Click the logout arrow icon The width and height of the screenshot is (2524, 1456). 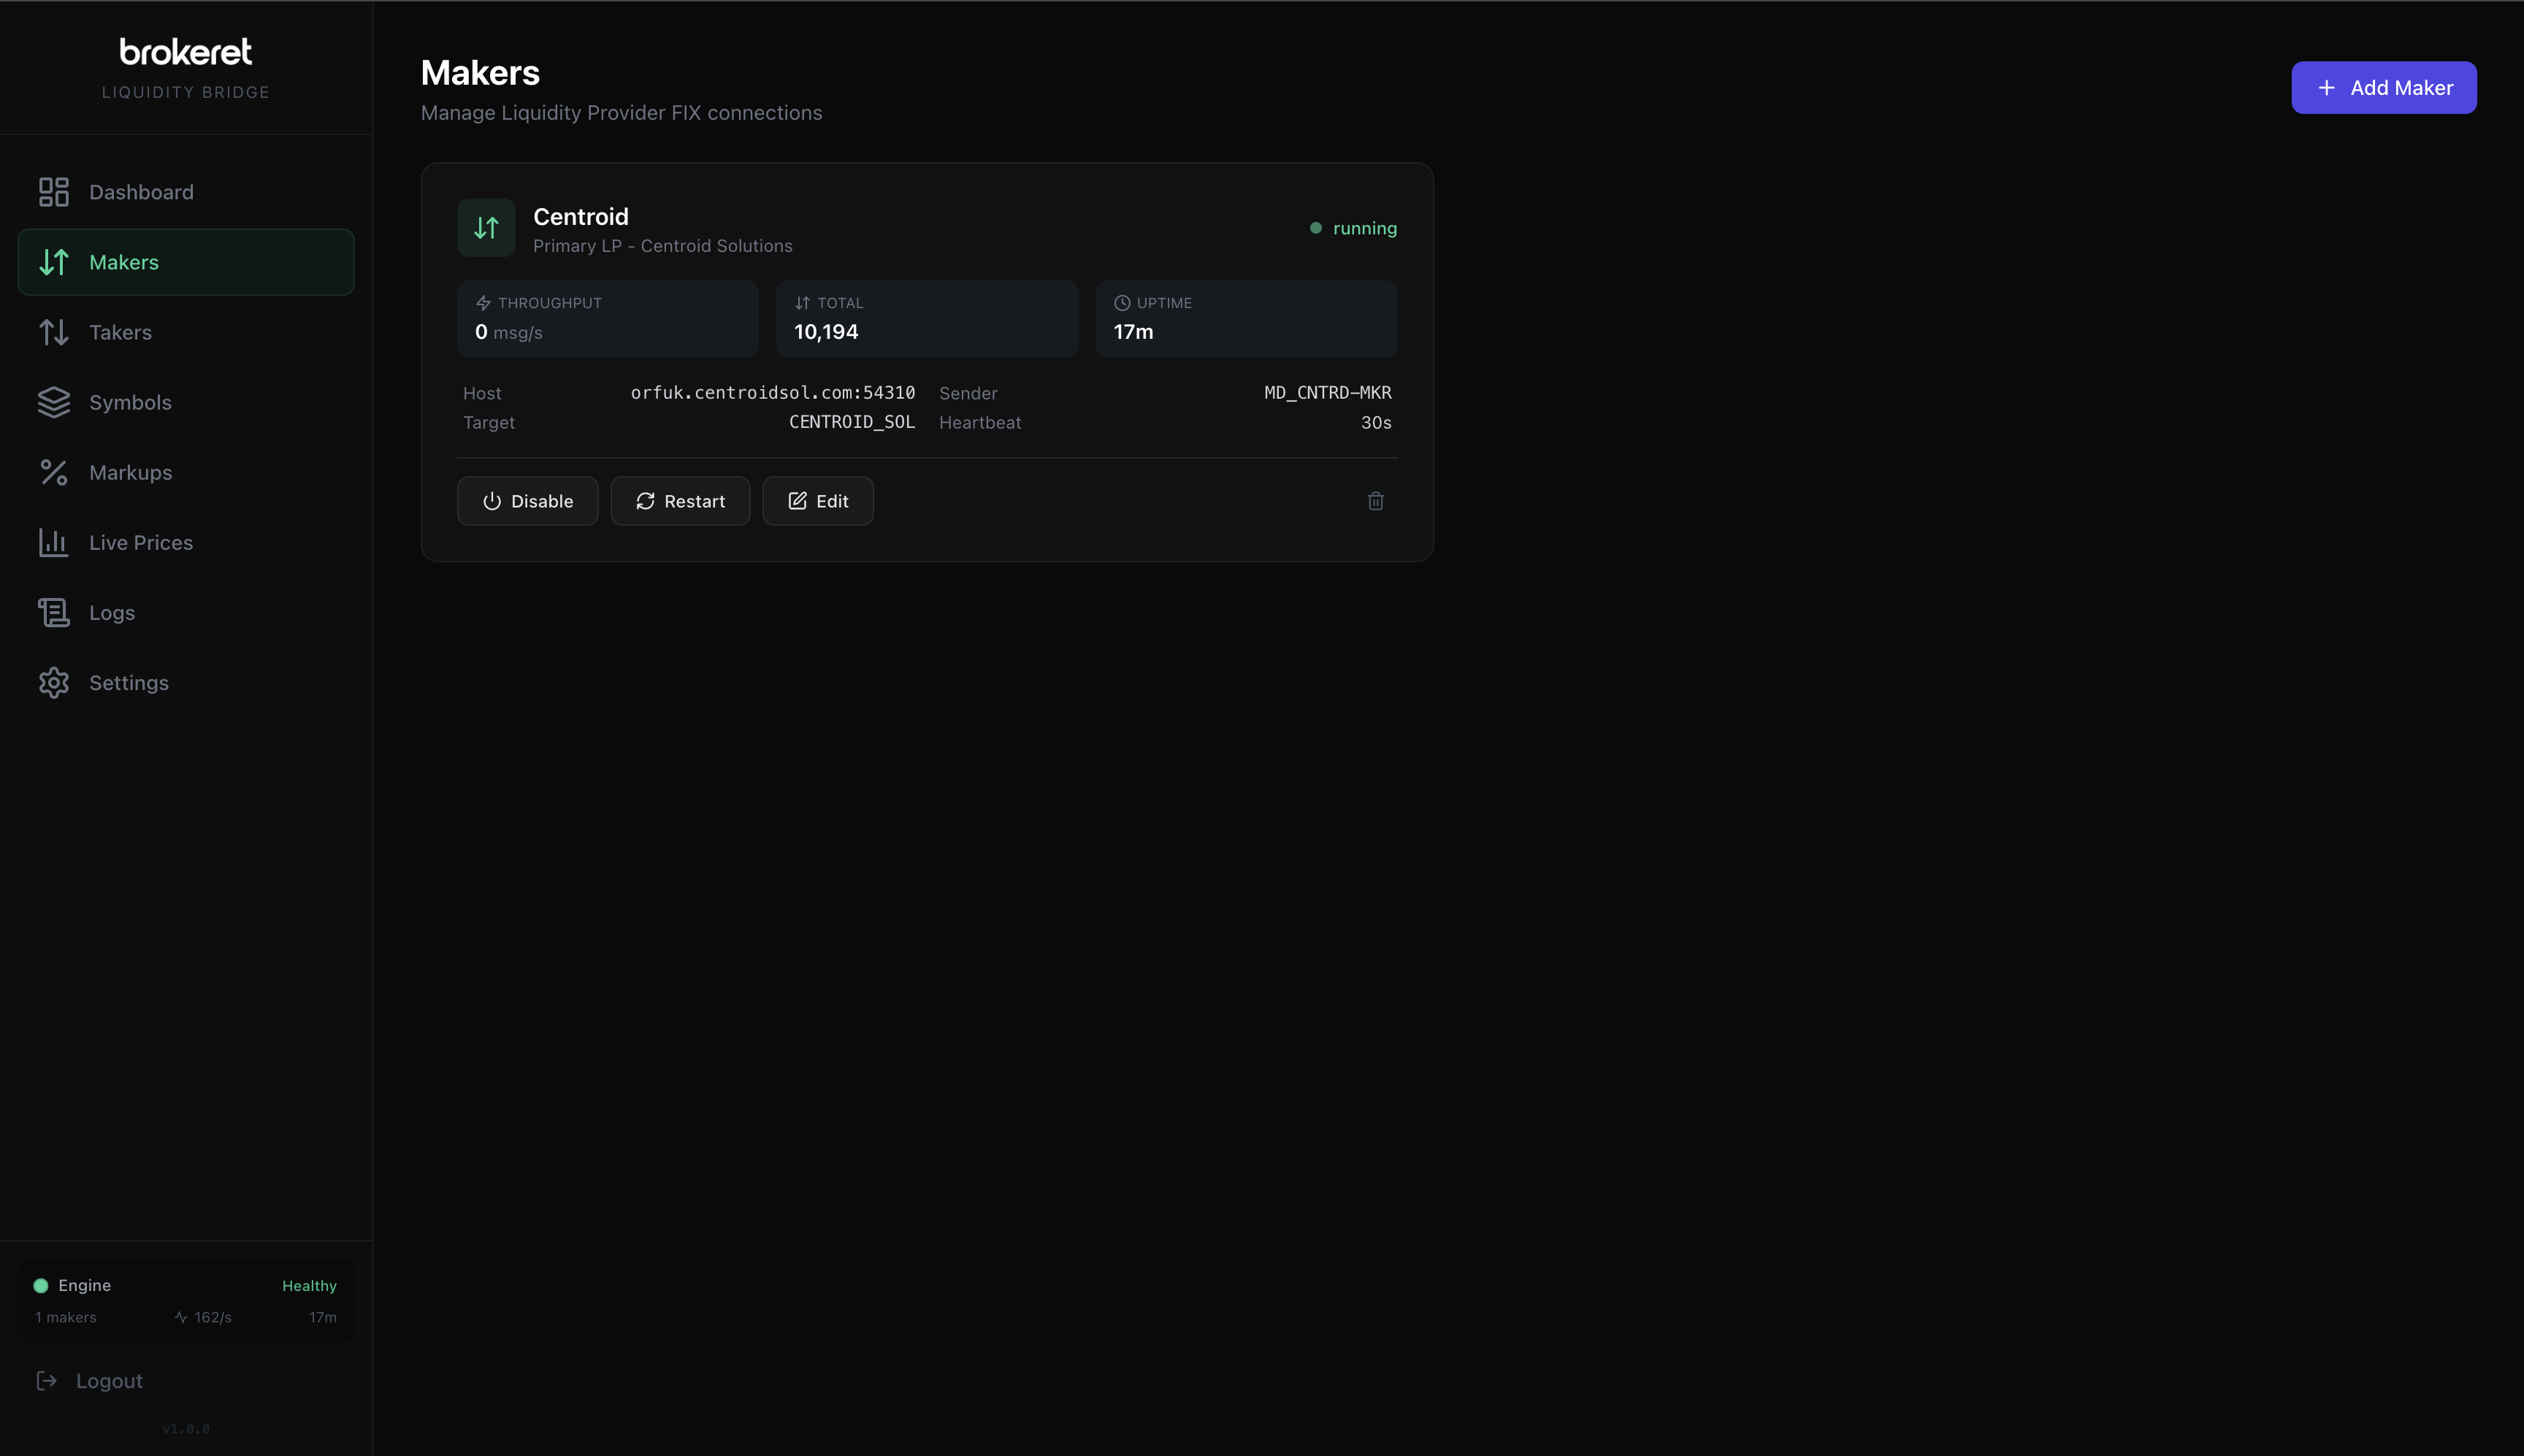click(x=48, y=1380)
